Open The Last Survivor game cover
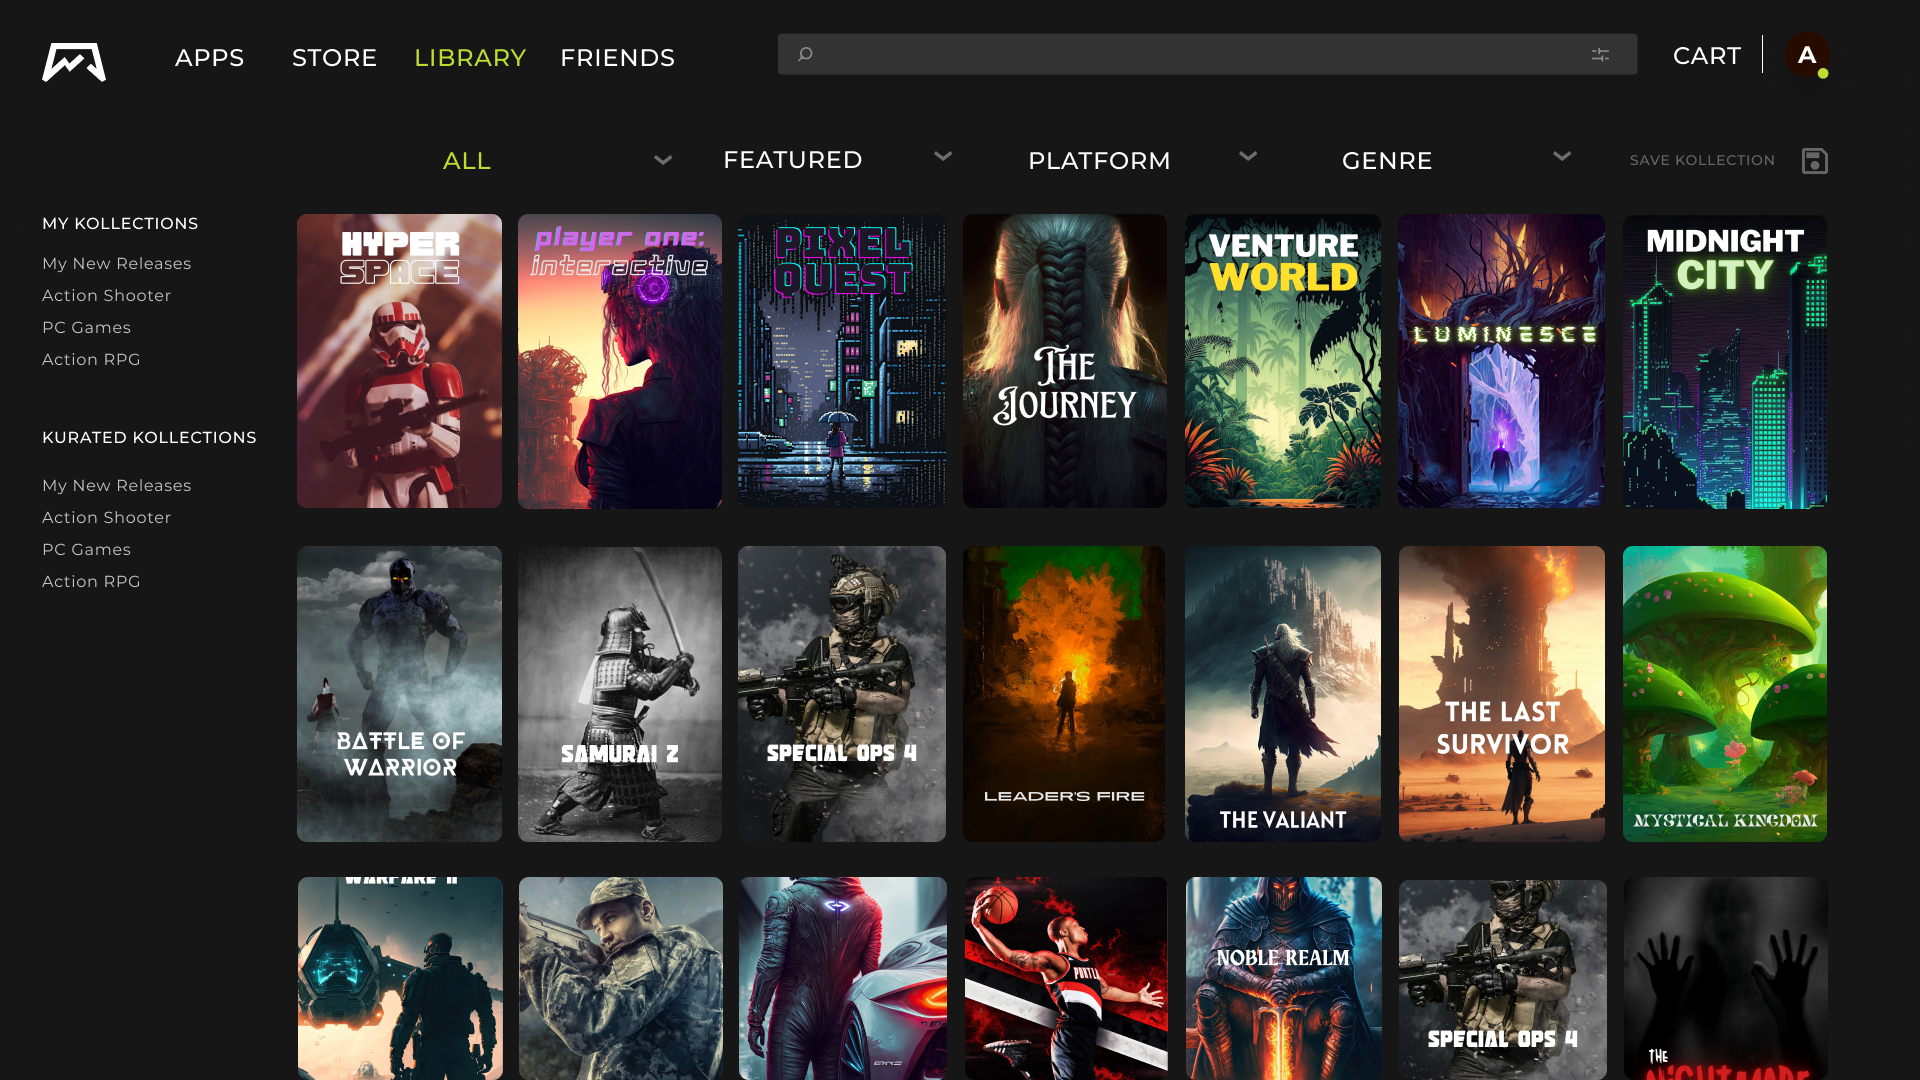The width and height of the screenshot is (1920, 1080). pos(1502,694)
